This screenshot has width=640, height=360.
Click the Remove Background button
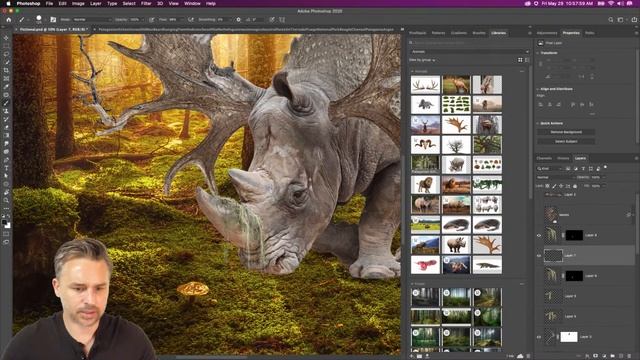(566, 132)
